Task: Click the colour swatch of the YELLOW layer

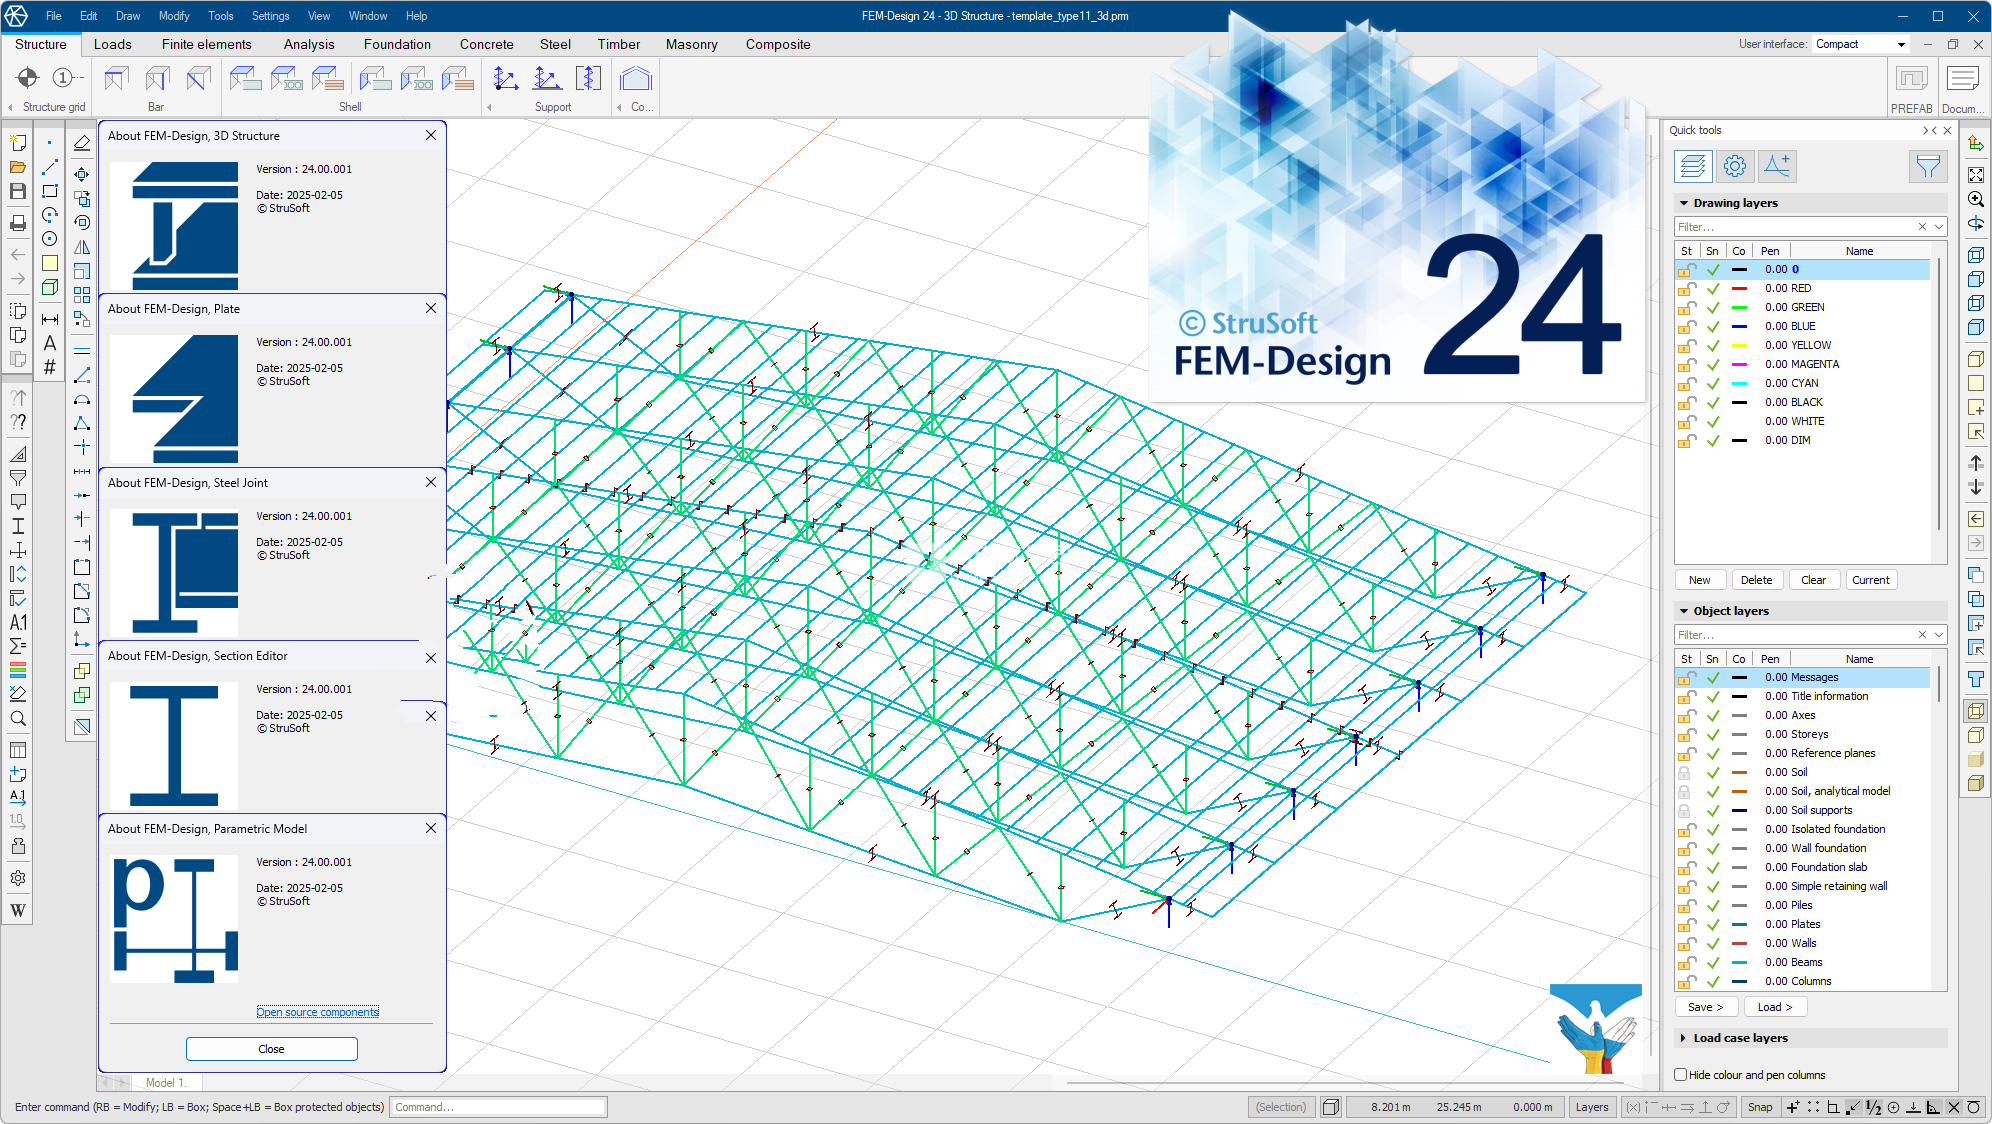Action: (1740, 346)
